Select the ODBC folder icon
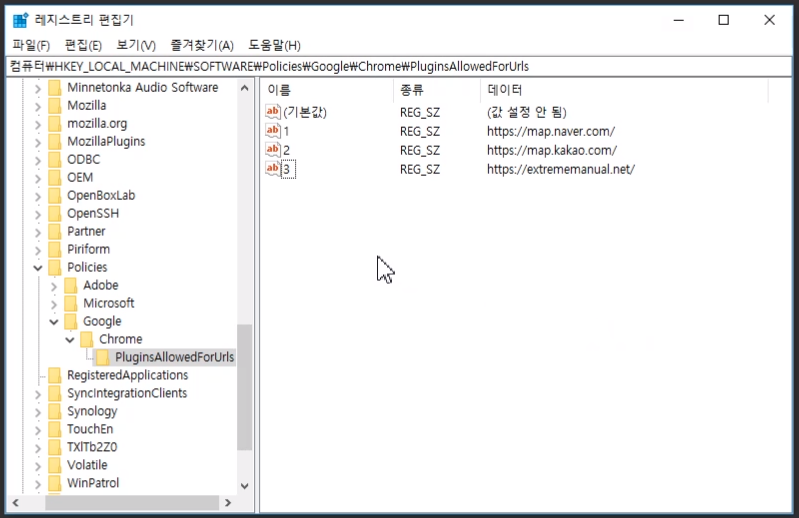Viewport: 799px width, 518px height. 55,159
